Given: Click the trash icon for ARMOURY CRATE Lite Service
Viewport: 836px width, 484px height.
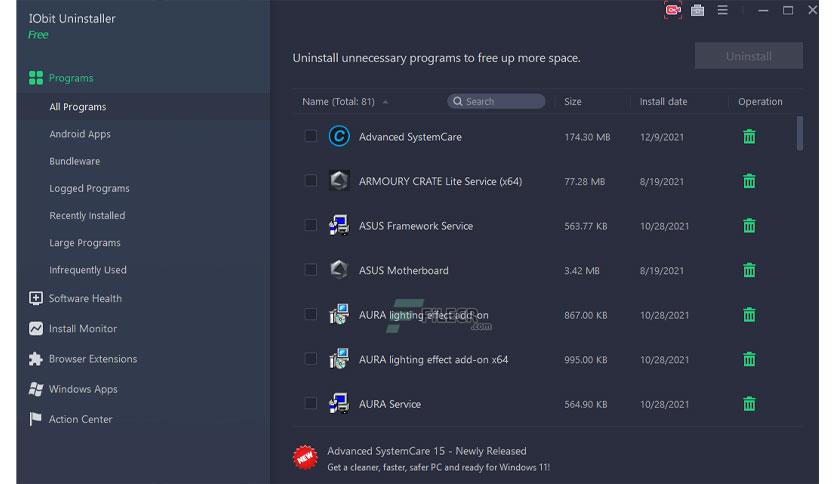Looking at the screenshot, I should click(749, 181).
